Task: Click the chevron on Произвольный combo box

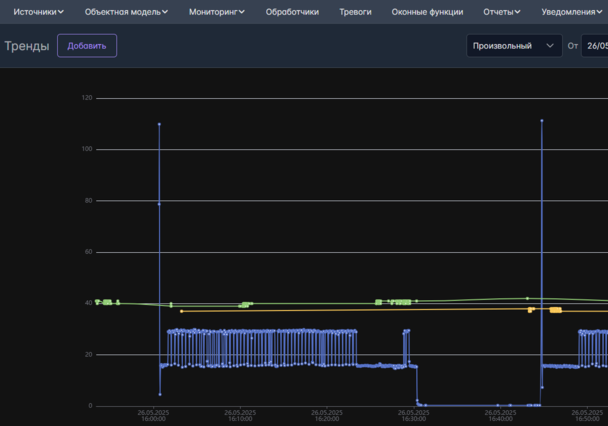Action: click(x=550, y=46)
